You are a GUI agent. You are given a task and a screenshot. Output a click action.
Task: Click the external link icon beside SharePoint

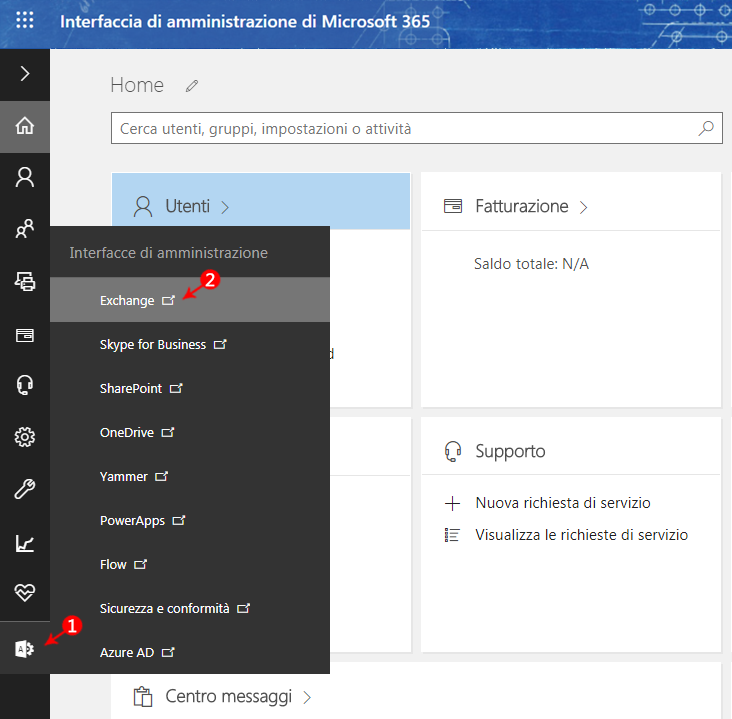(176, 388)
